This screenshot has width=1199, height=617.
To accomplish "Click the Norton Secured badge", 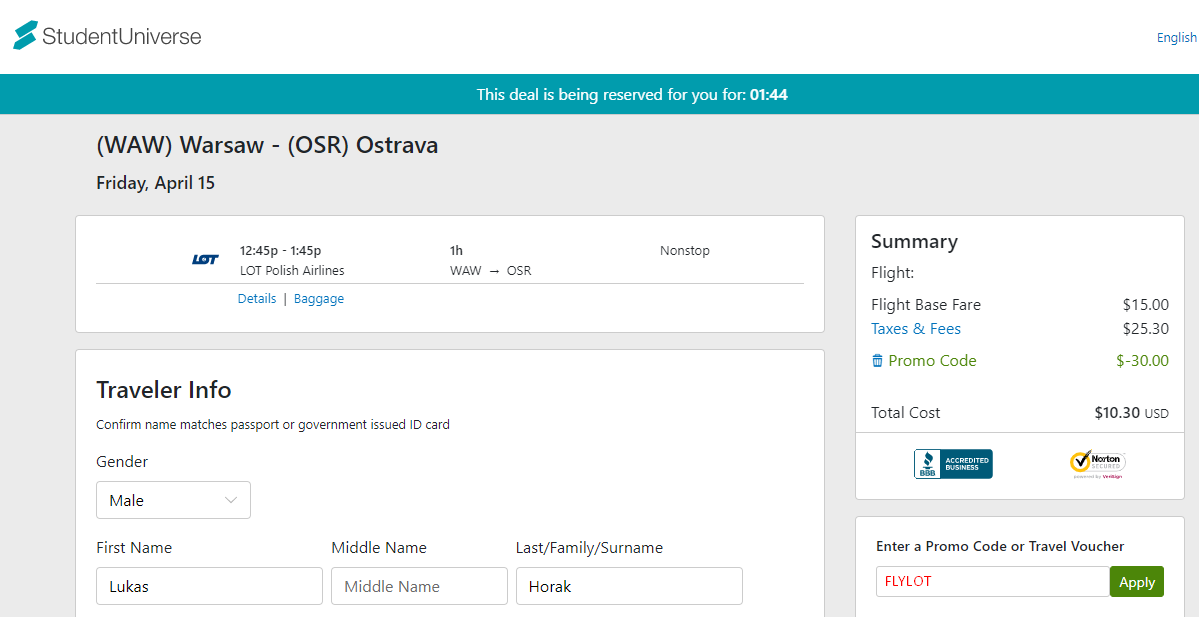I will tap(1097, 464).
